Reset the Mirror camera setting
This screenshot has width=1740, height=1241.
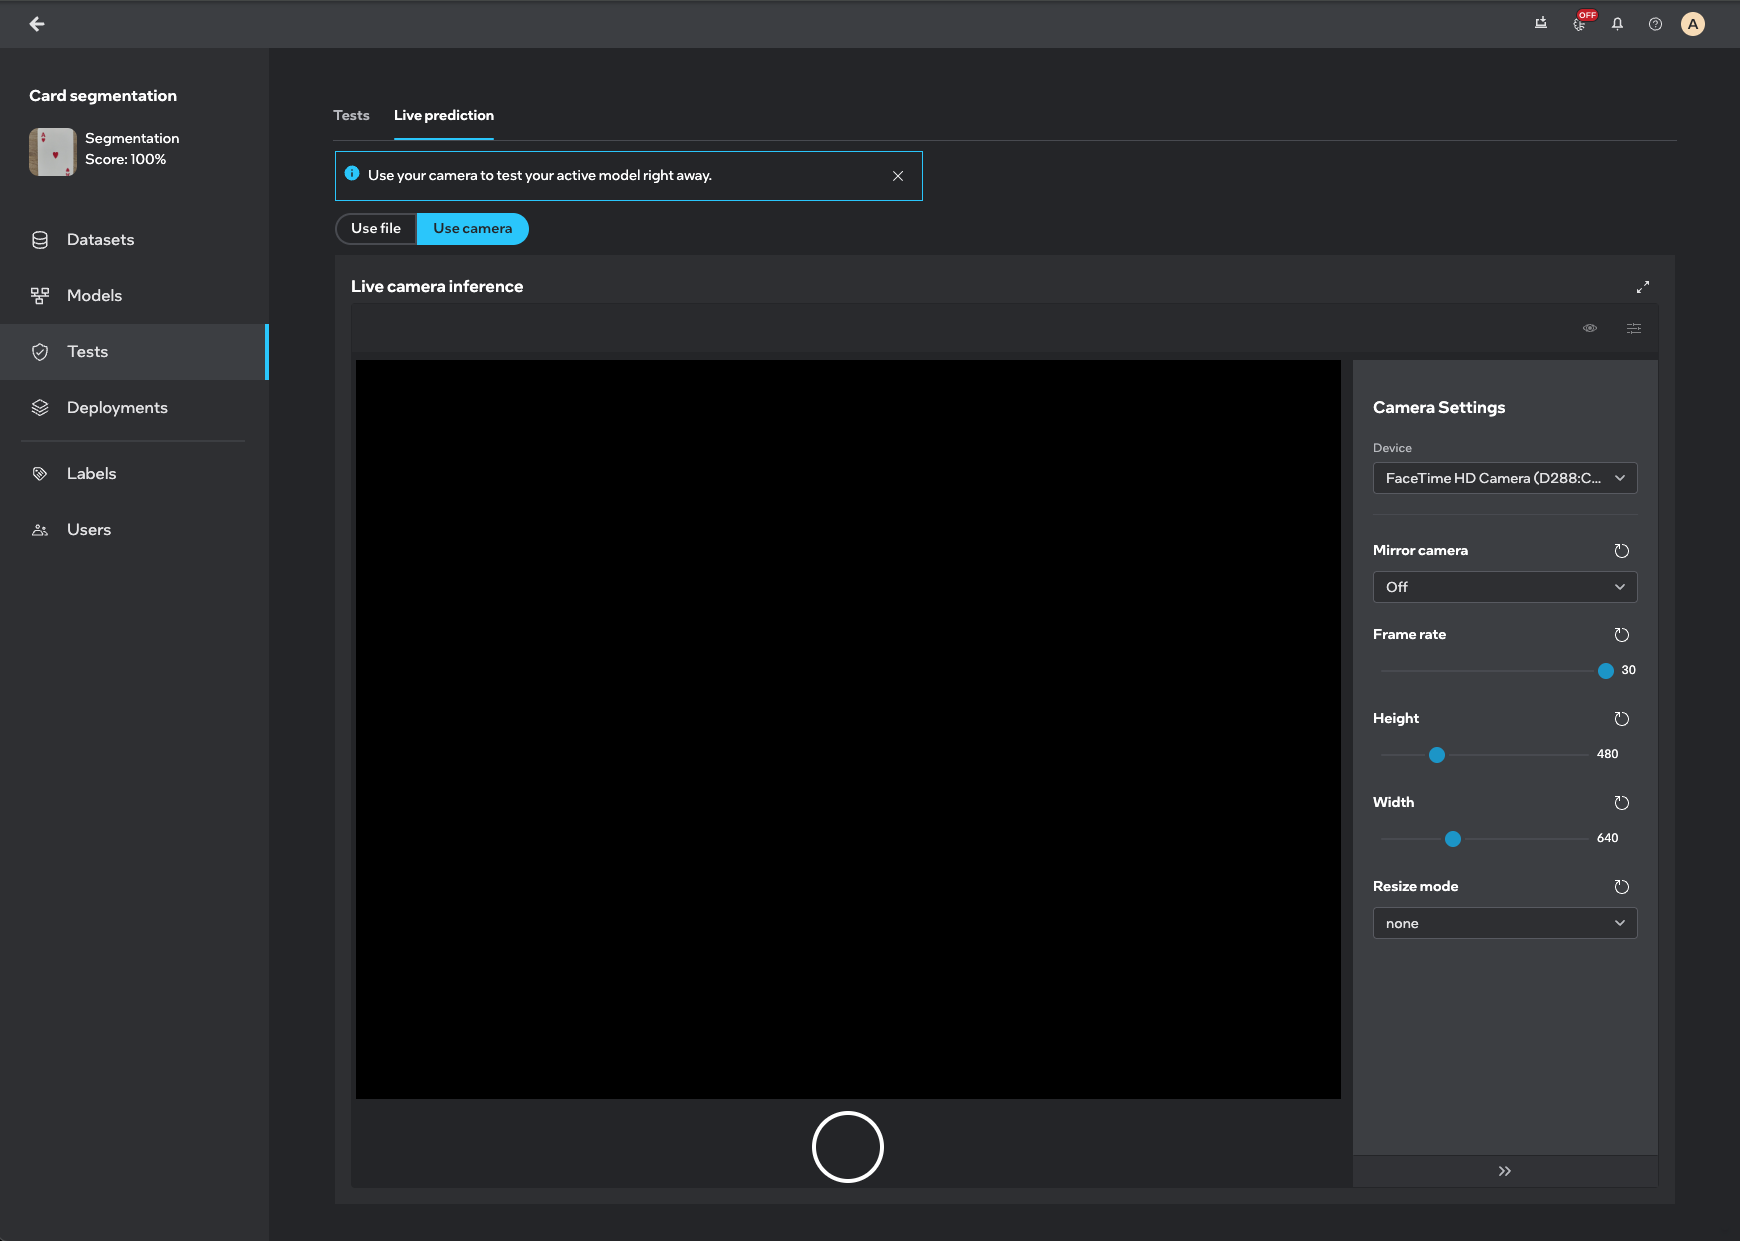1622,551
